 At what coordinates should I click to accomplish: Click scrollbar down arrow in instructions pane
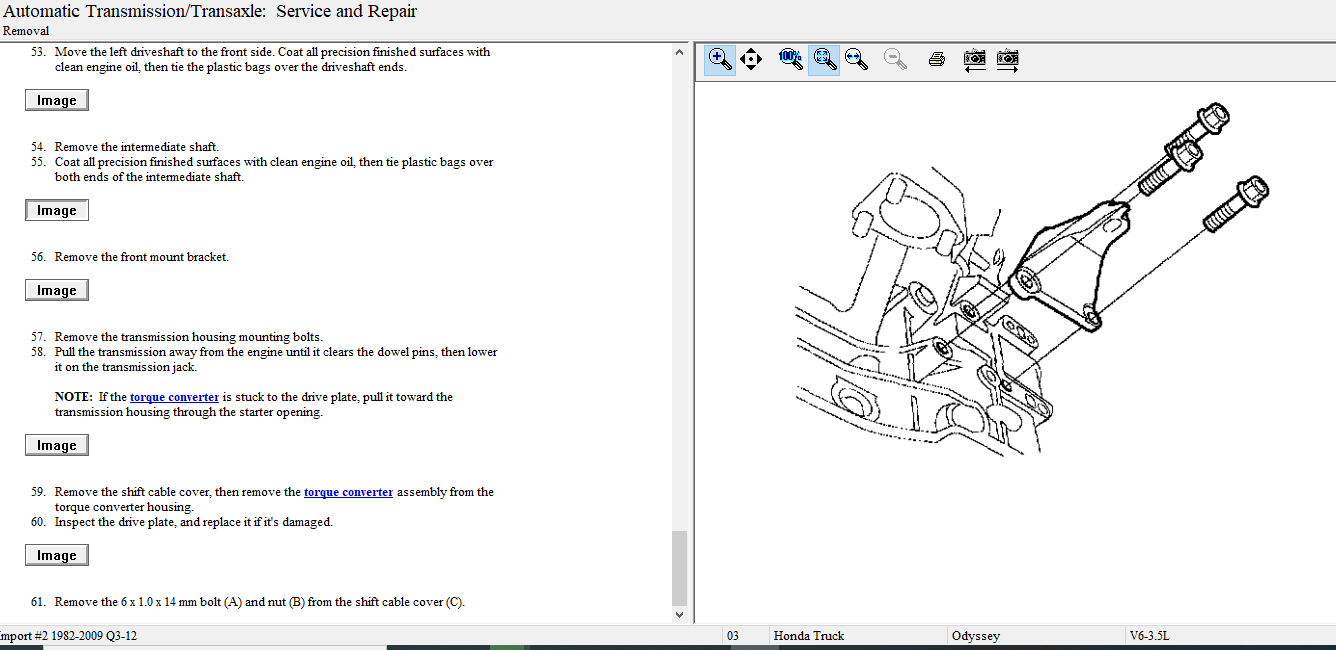(x=679, y=615)
